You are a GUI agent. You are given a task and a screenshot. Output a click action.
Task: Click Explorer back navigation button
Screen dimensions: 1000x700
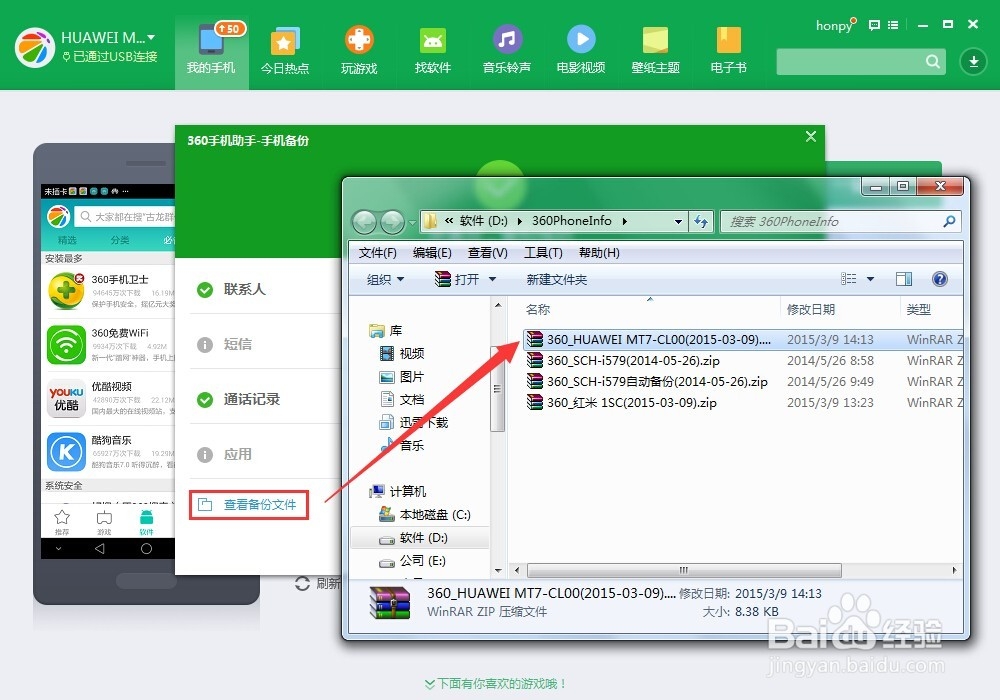pos(364,222)
